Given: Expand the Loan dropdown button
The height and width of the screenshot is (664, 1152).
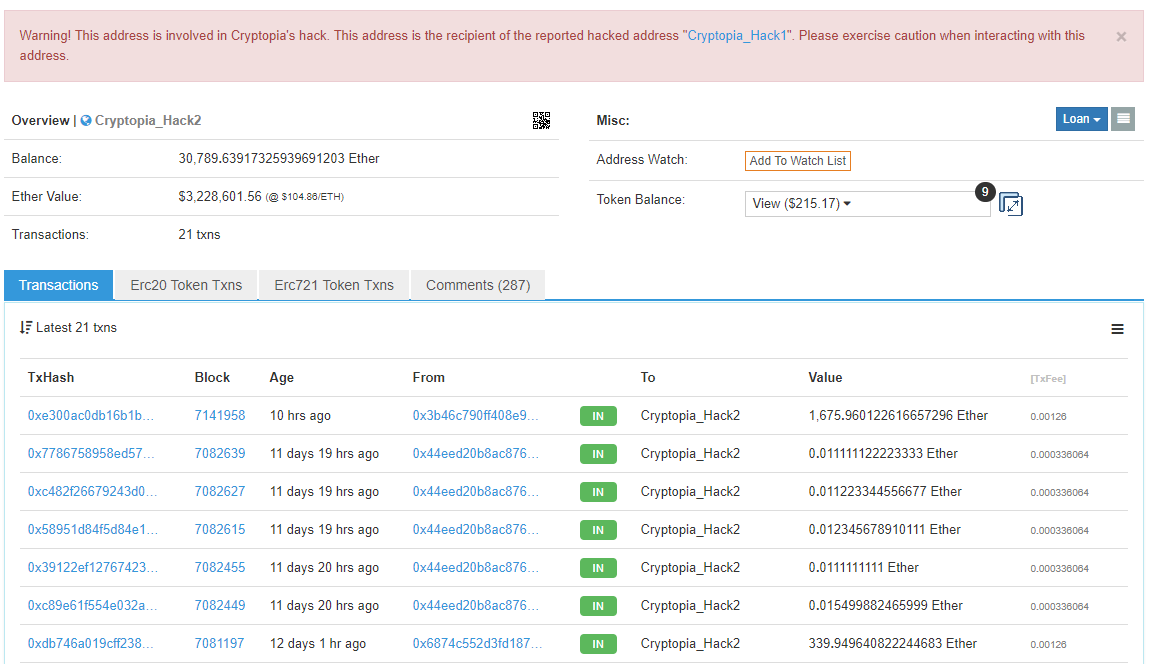Looking at the screenshot, I should click(x=1081, y=119).
